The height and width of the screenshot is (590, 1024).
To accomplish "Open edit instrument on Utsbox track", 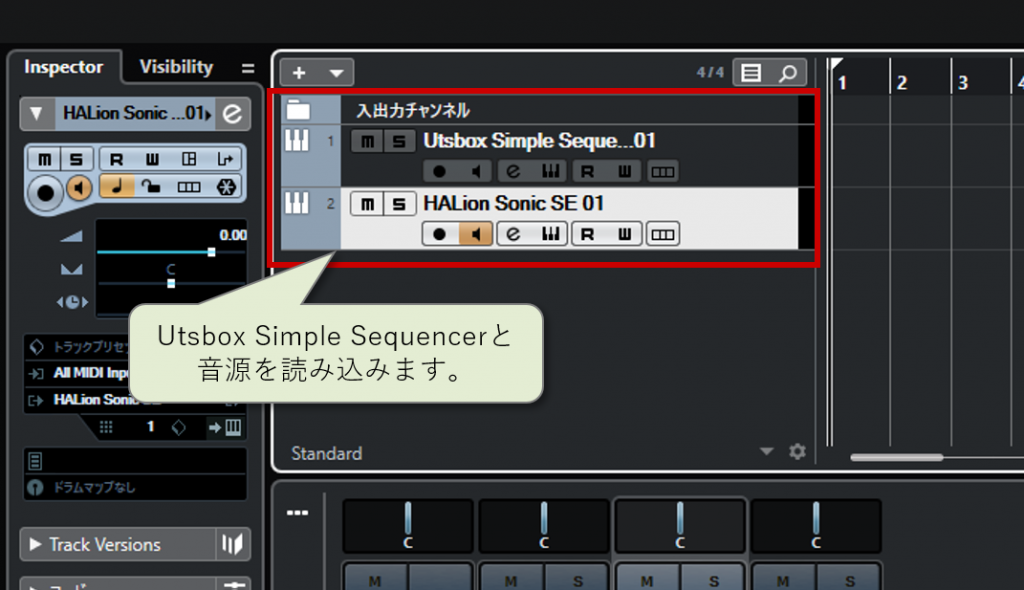I will coord(513,171).
